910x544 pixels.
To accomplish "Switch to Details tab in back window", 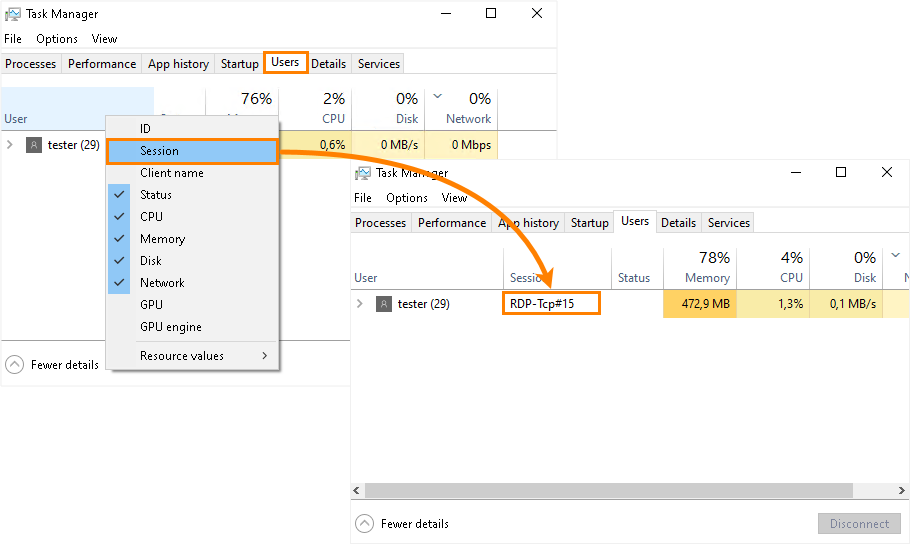I will pos(328,64).
